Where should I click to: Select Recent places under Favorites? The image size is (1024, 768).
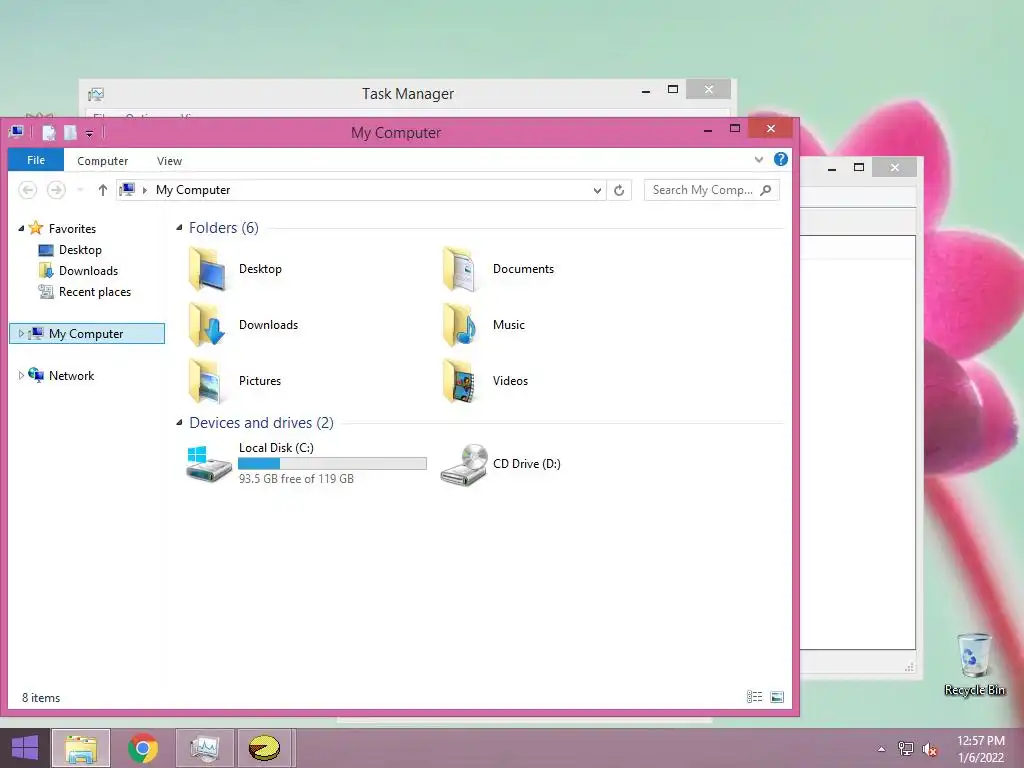95,292
